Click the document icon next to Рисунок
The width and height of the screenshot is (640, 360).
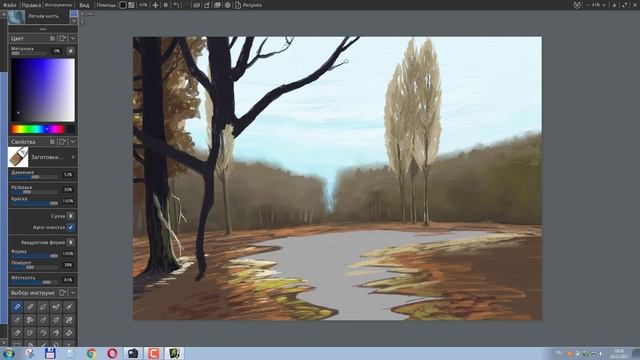coord(238,5)
